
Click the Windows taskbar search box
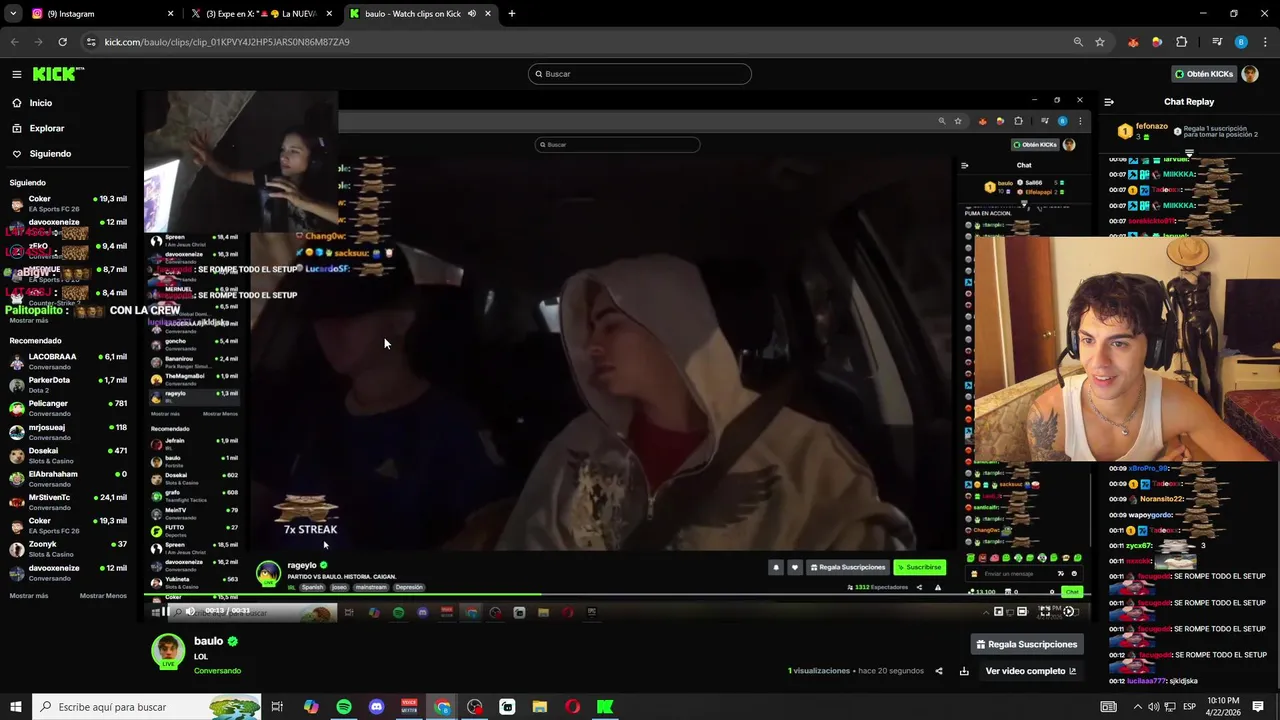tap(146, 707)
